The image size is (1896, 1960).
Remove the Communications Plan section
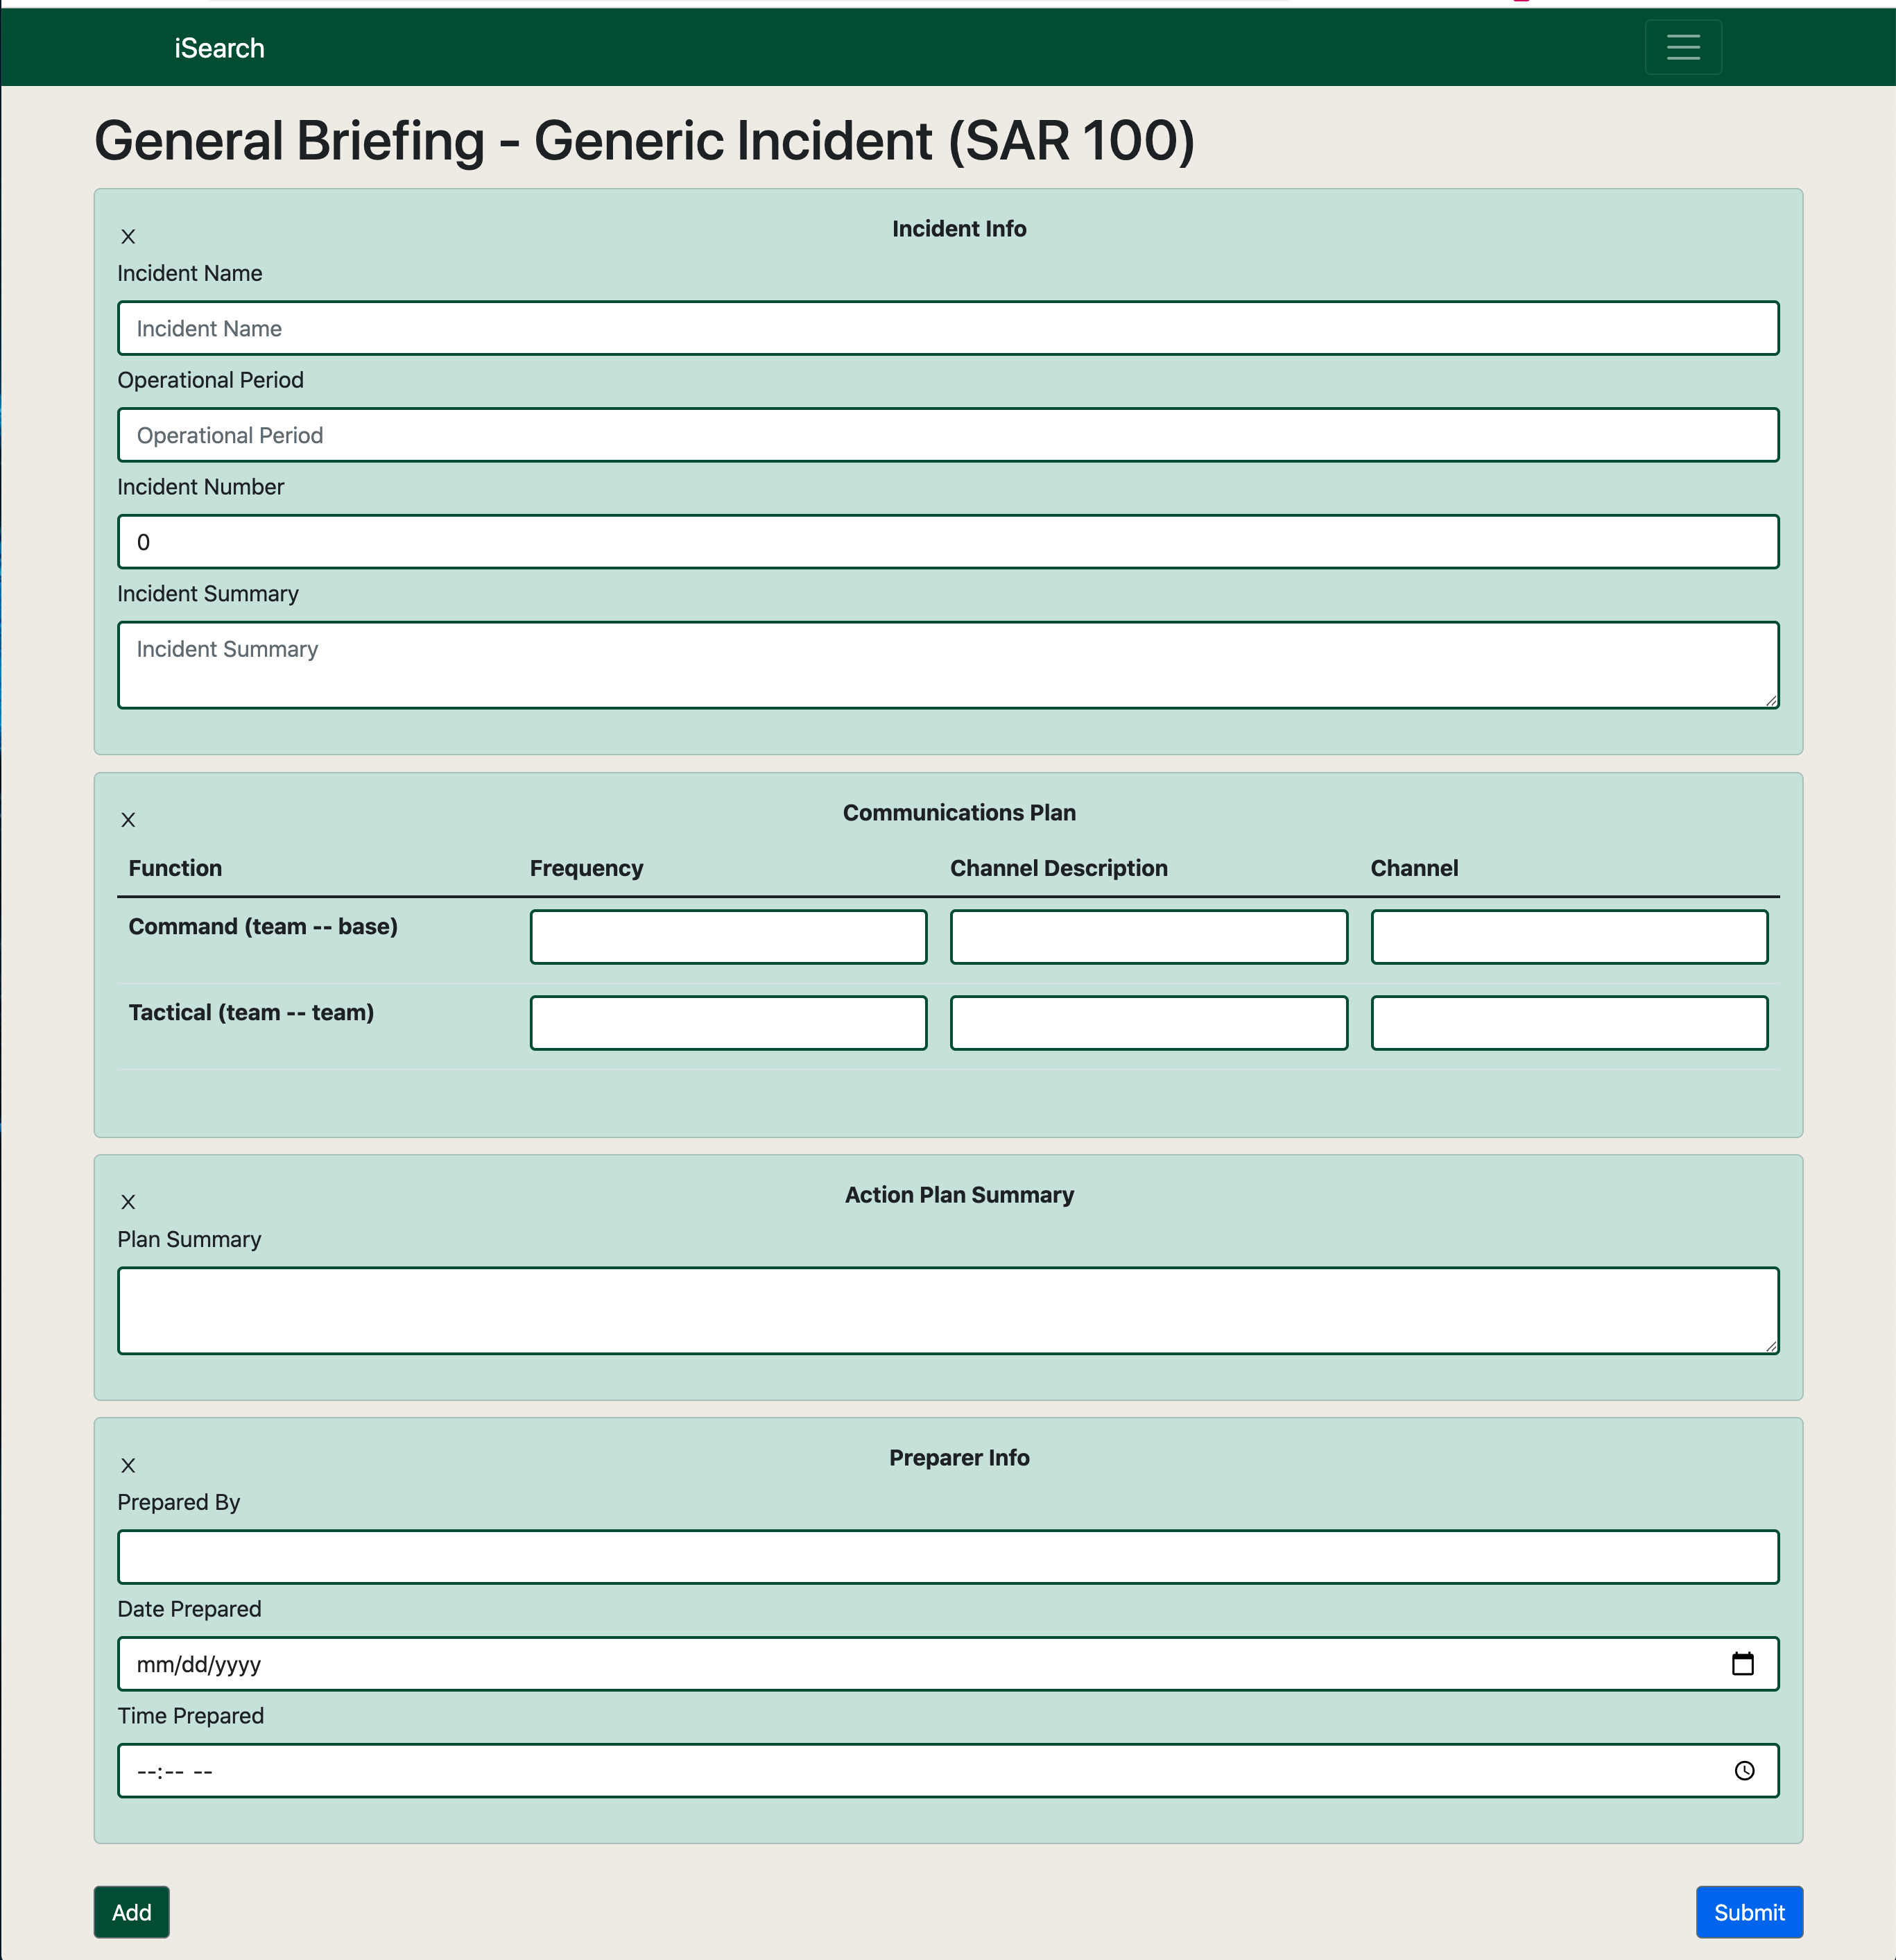128,819
